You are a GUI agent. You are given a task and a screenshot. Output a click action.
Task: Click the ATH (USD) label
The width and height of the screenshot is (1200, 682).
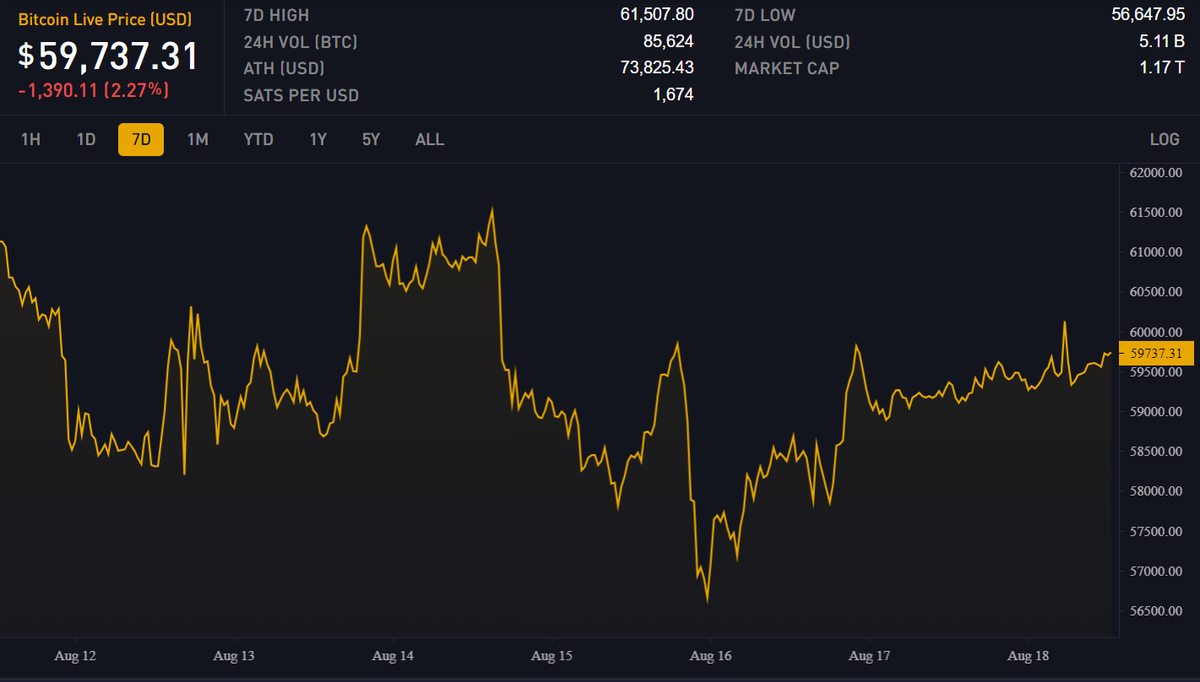click(x=284, y=69)
